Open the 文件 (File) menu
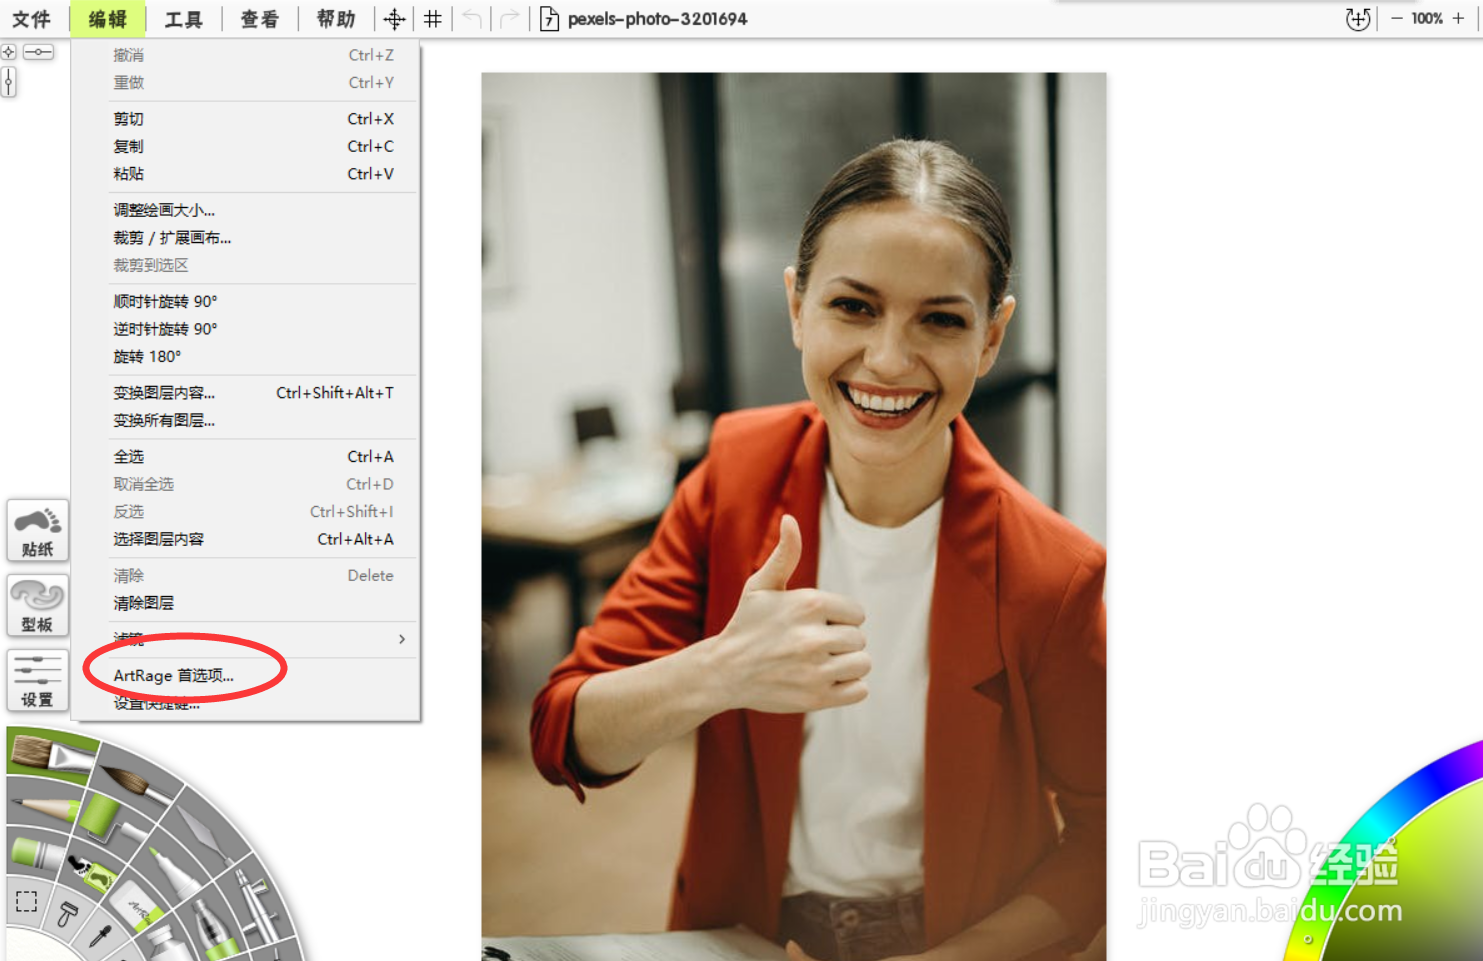This screenshot has width=1483, height=961. (31, 19)
